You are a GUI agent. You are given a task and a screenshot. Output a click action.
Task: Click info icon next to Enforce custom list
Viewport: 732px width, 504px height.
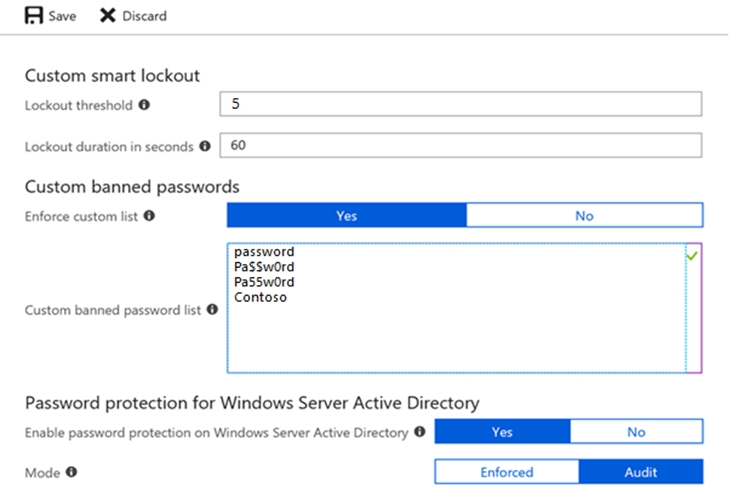[x=149, y=215]
